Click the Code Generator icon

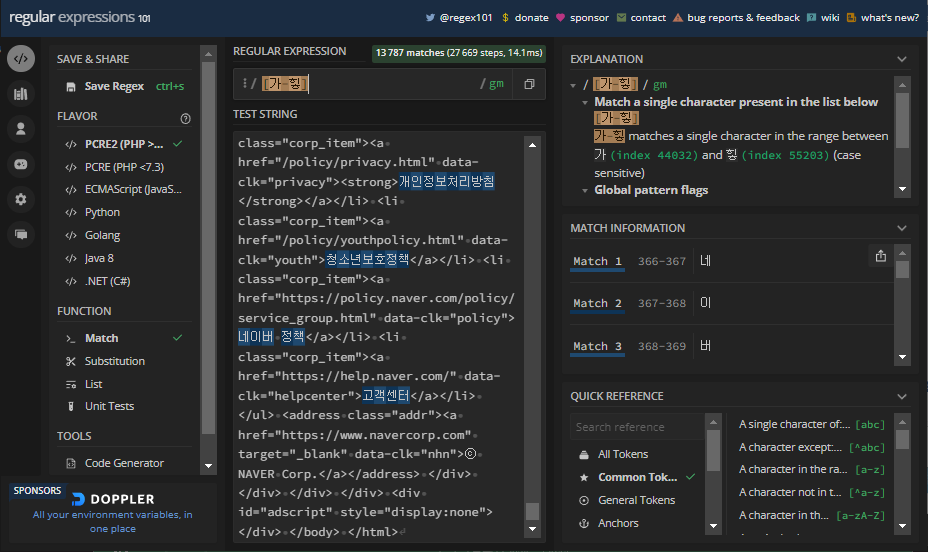click(71, 463)
